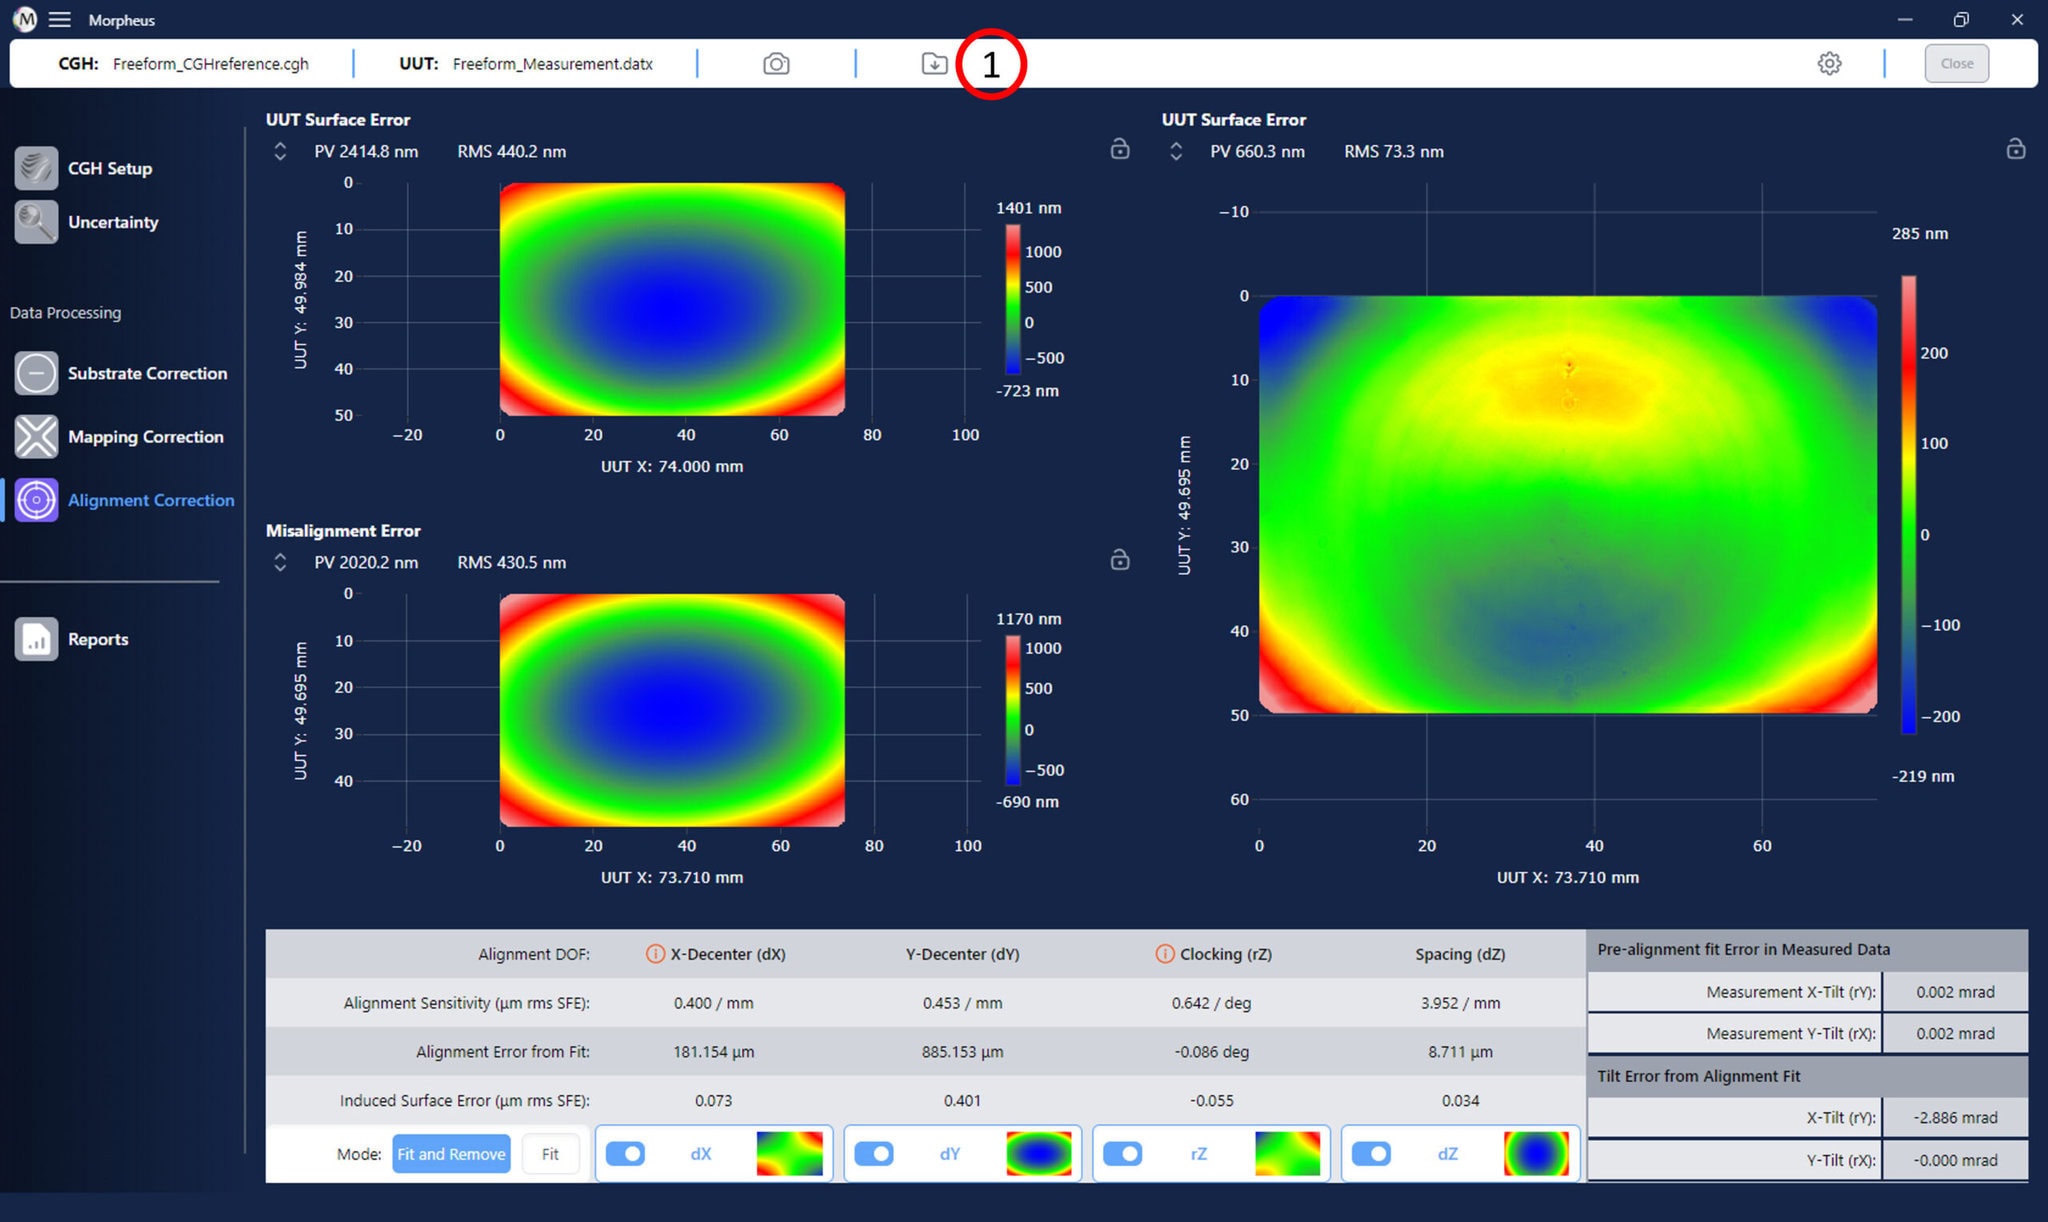Expand the chevron beside PV 660.3 nm
Viewport: 2048px width, 1222px height.
click(x=1176, y=151)
